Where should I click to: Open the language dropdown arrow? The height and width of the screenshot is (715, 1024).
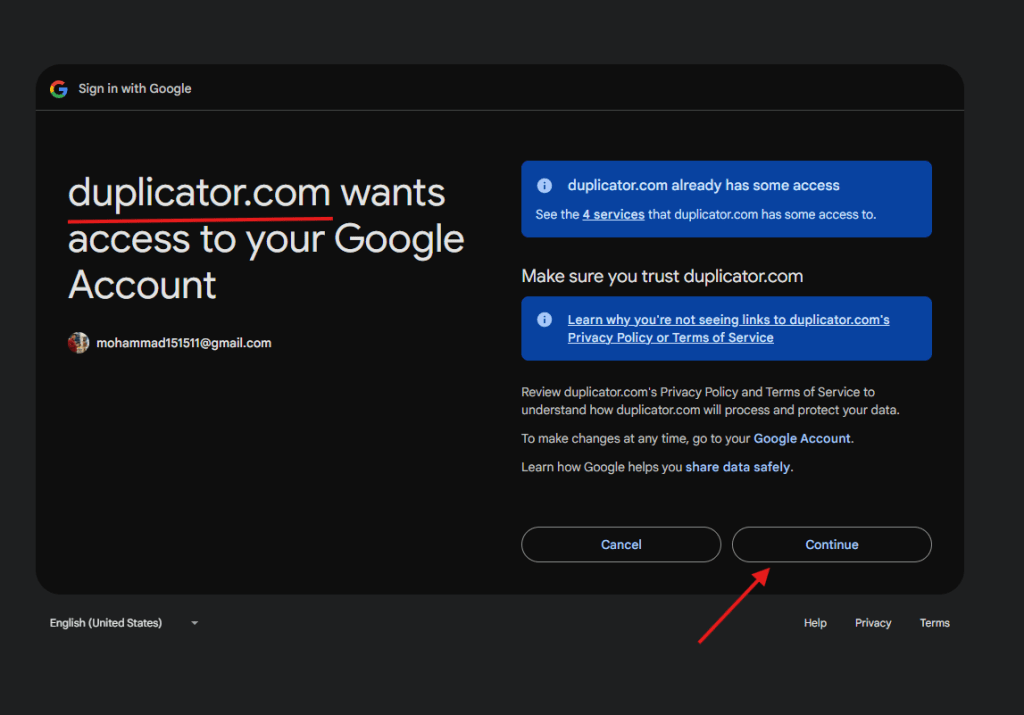195,623
